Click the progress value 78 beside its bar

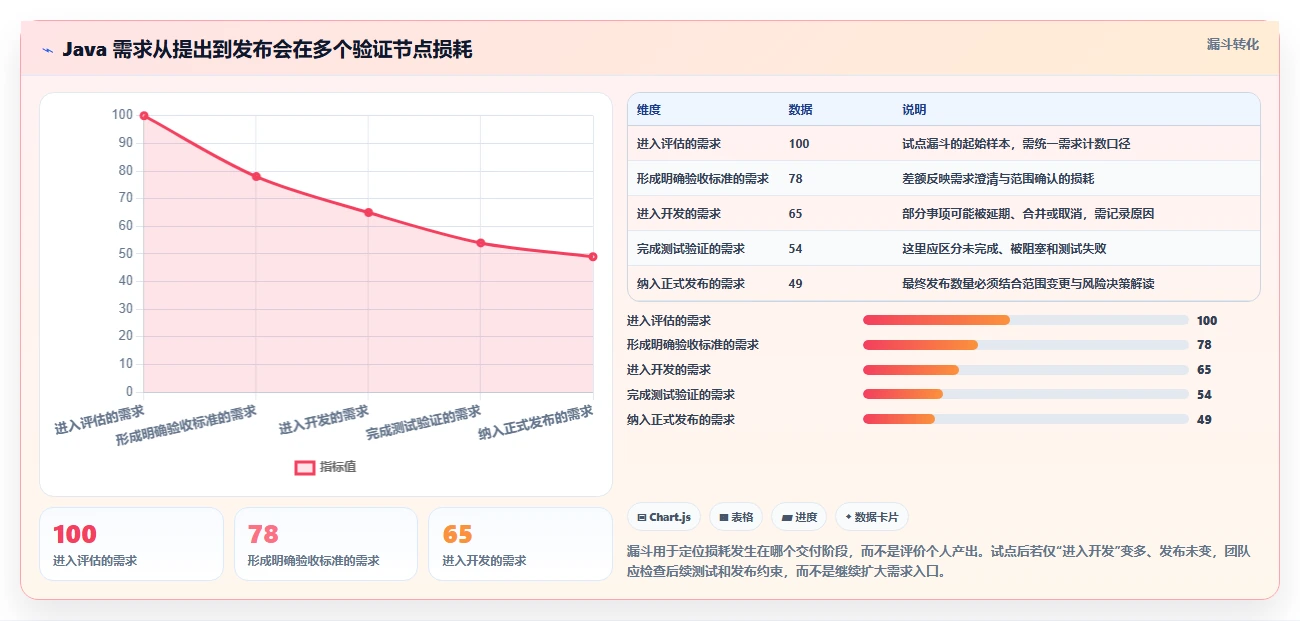[1204, 345]
